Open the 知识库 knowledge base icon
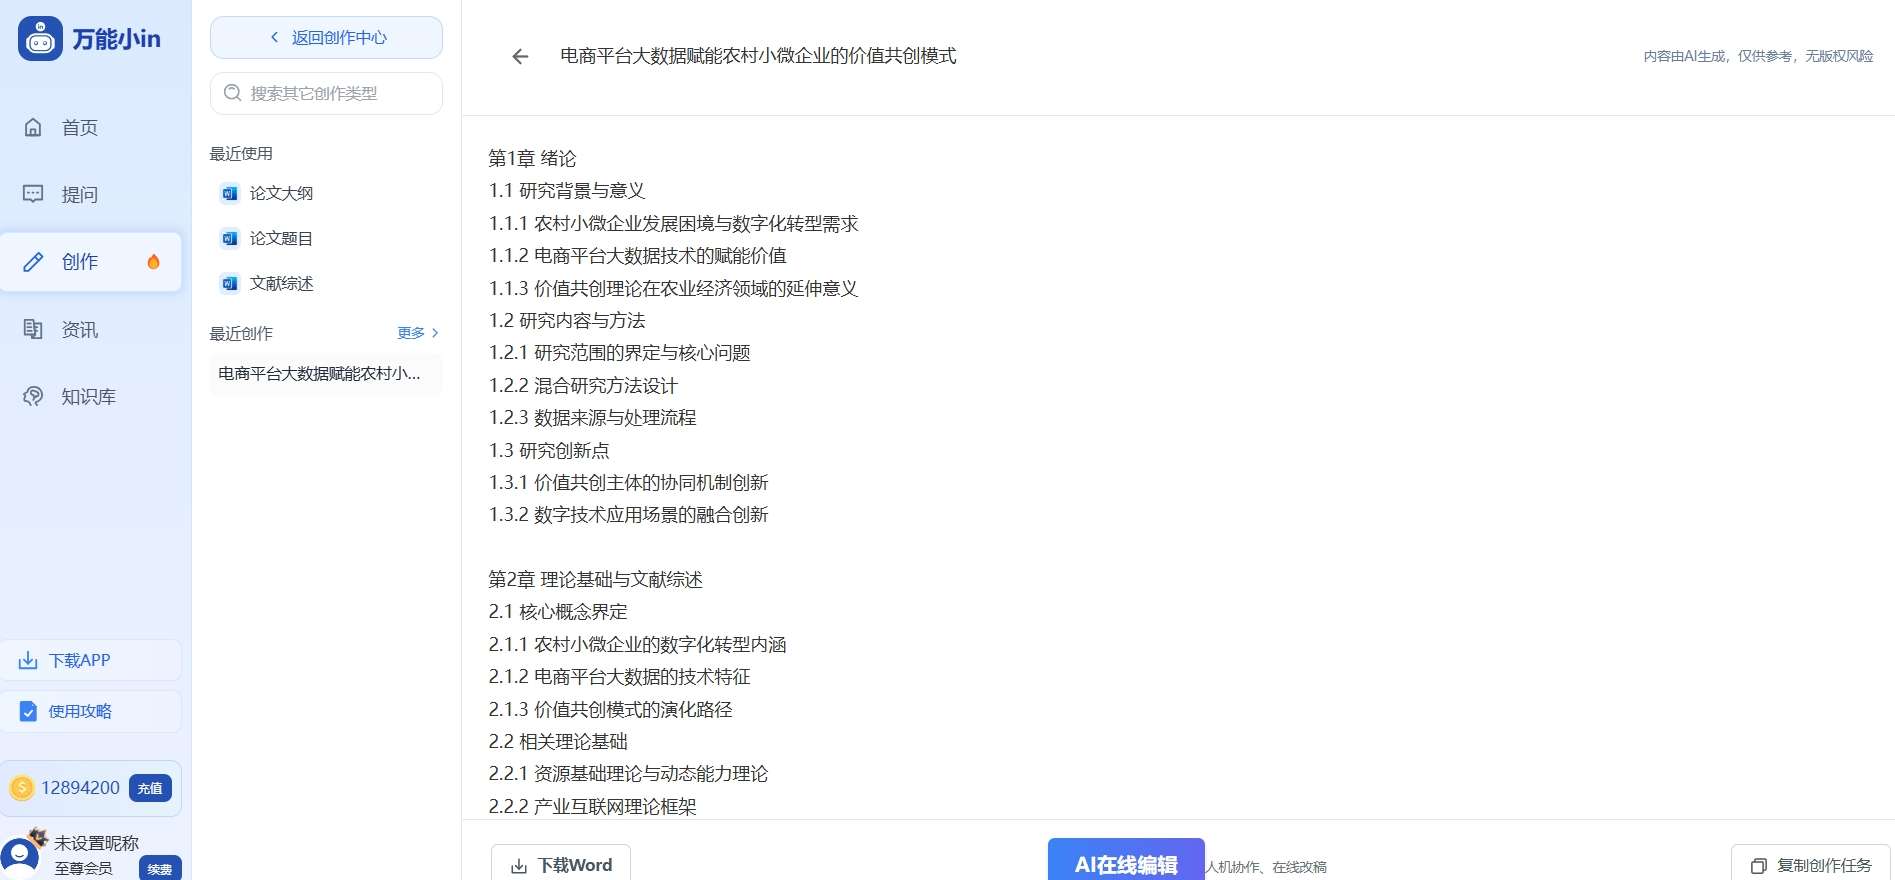This screenshot has width=1895, height=880. point(33,396)
